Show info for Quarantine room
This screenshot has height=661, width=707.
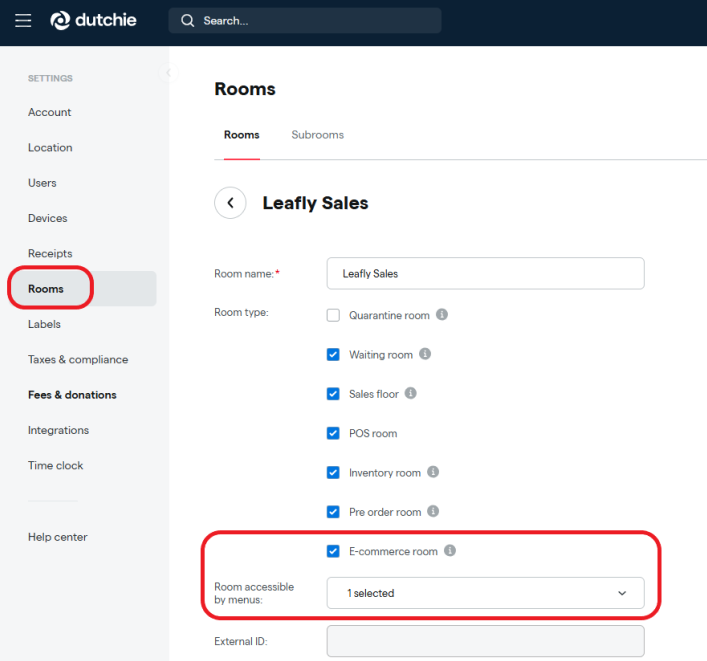[442, 314]
